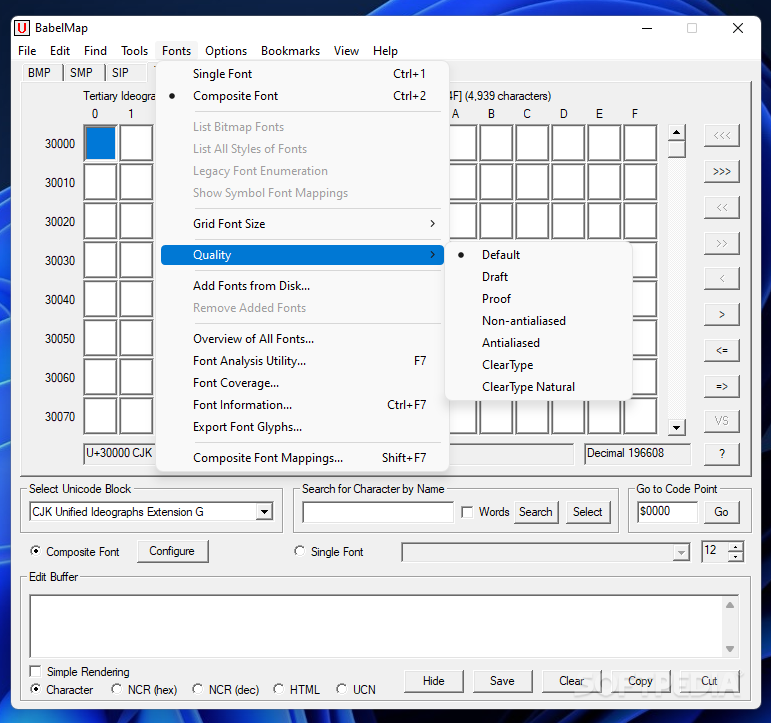771x723 pixels.
Task: Set quality to ClearType
Action: tap(538, 365)
